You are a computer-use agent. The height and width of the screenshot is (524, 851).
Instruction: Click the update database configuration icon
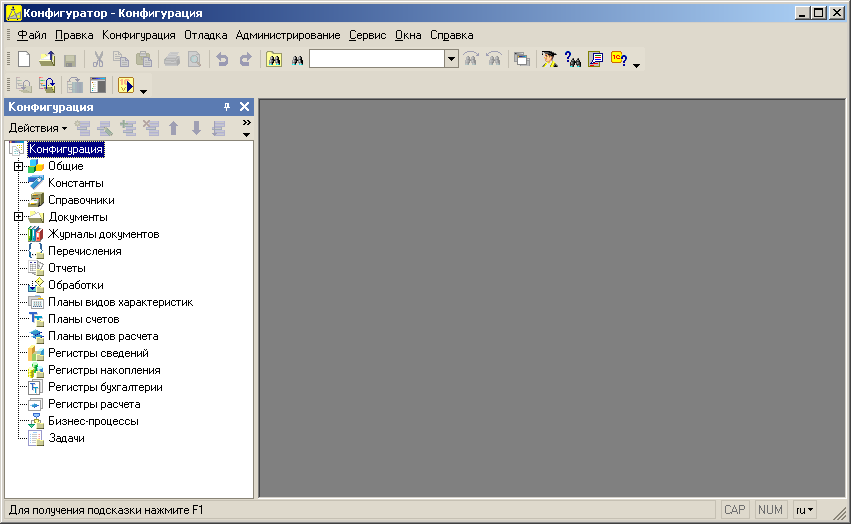click(x=47, y=85)
